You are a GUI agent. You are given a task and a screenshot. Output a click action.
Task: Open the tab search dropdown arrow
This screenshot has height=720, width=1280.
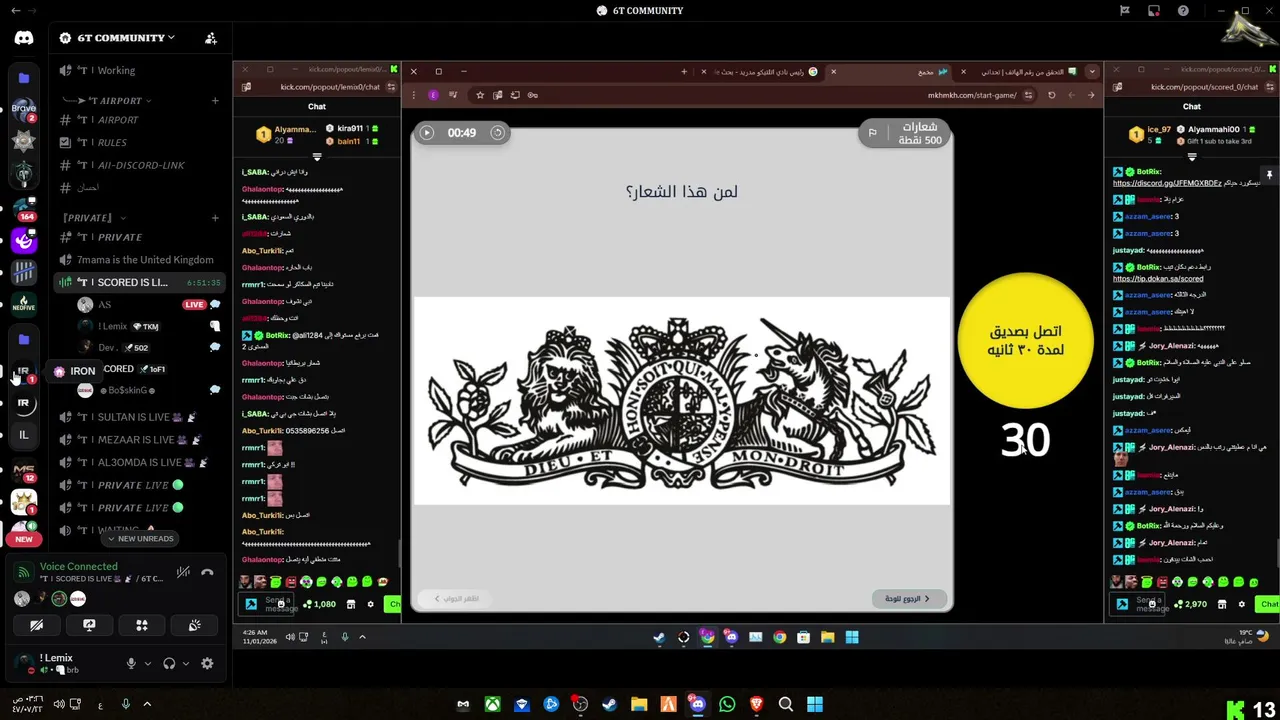1091,71
